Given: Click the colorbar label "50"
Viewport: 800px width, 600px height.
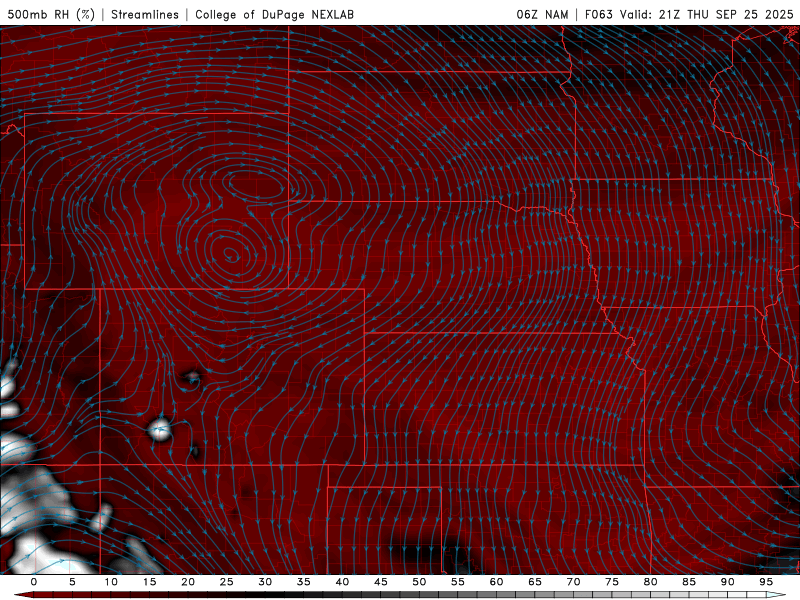Looking at the screenshot, I should coord(419,582).
